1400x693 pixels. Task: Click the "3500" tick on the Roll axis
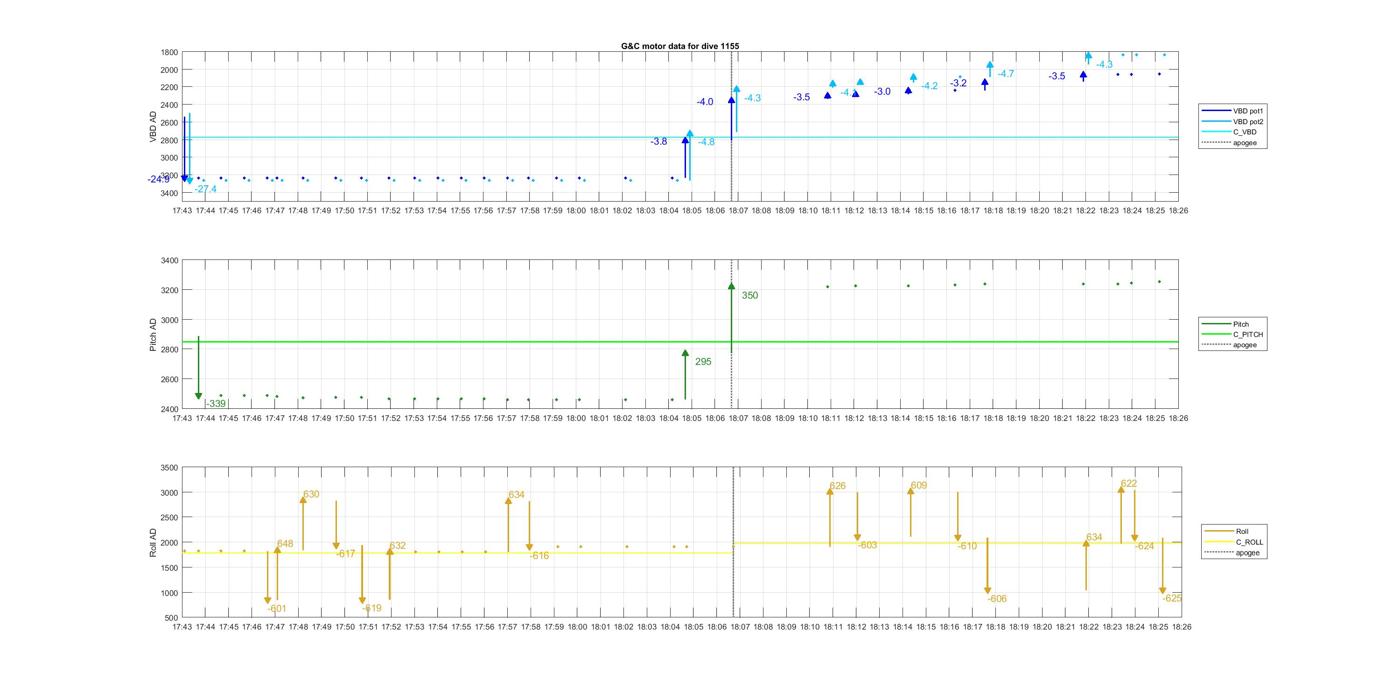168,468
